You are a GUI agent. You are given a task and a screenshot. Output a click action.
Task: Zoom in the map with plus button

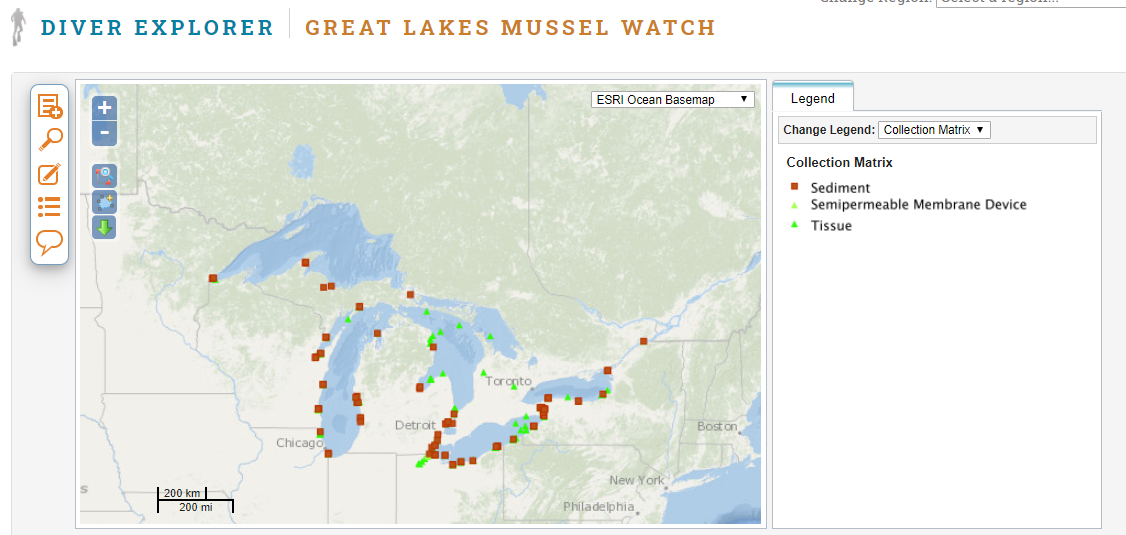click(x=105, y=108)
